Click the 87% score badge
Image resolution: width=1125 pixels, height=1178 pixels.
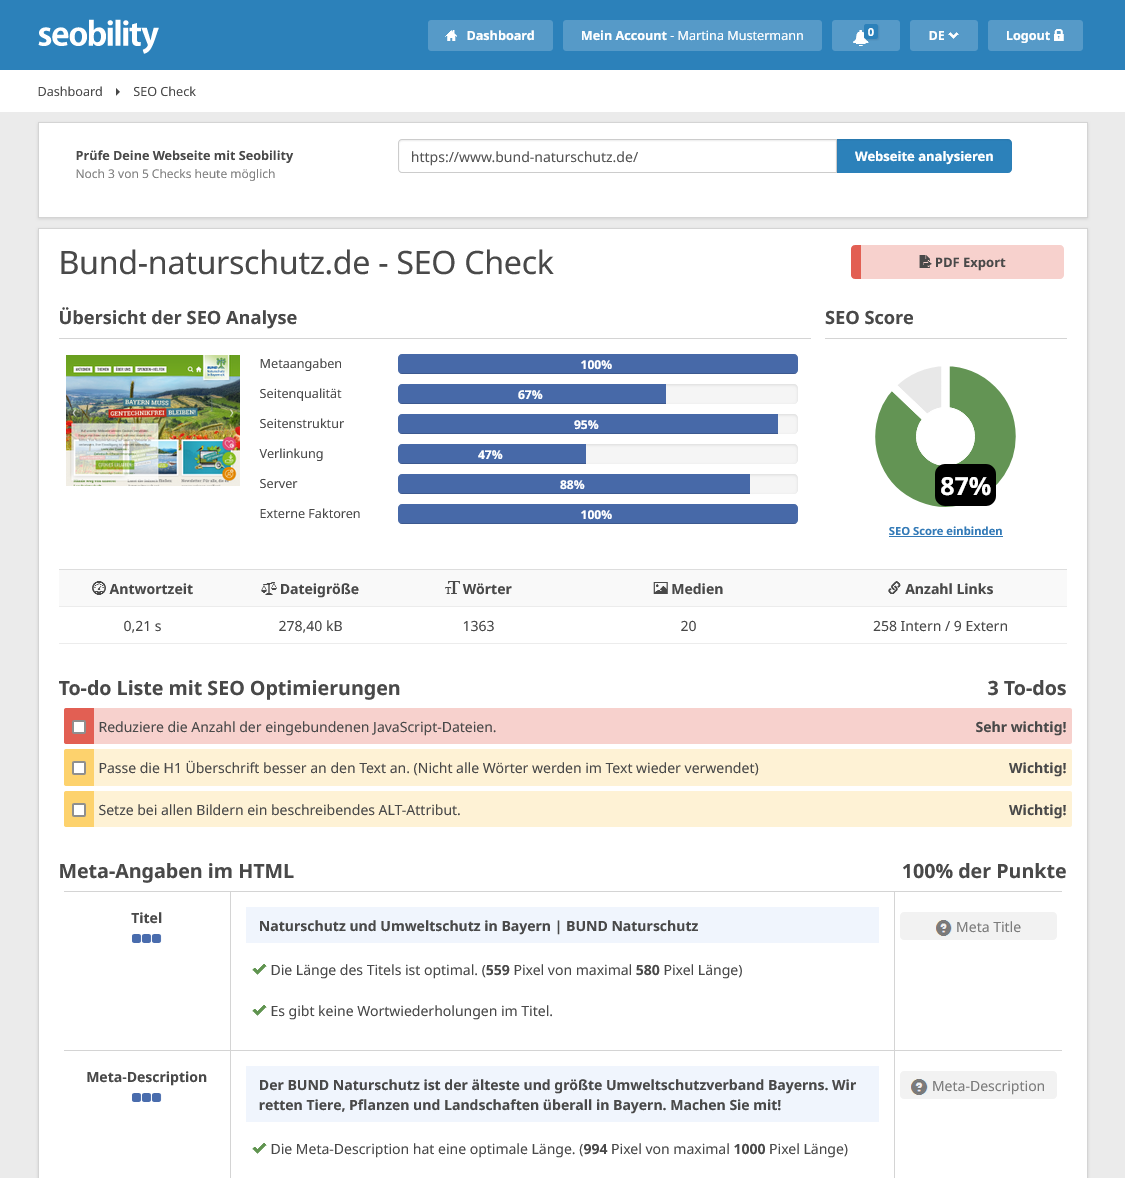[965, 485]
